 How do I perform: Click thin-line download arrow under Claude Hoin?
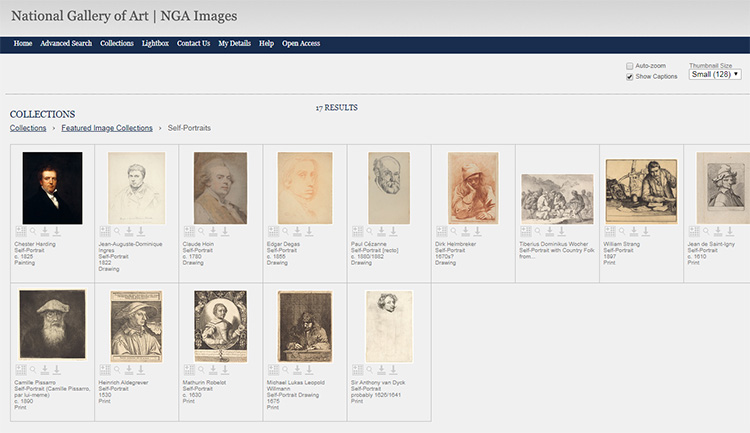[x=225, y=232]
